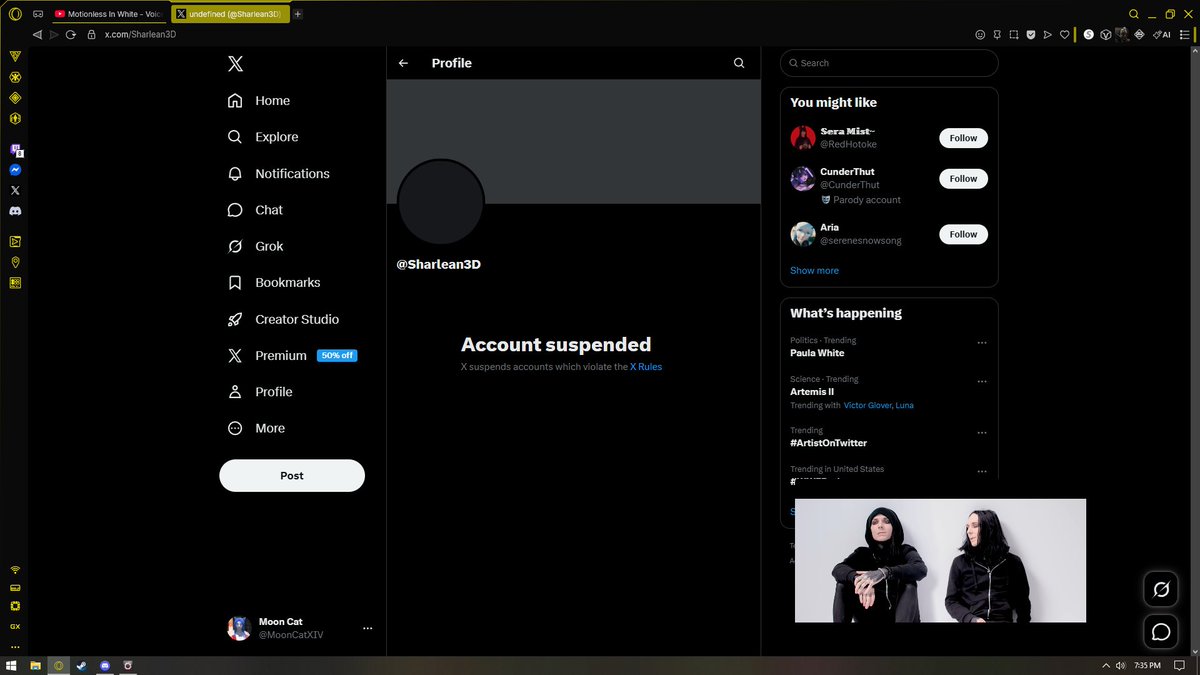Open the X shortcut in Opera sidebar
Viewport: 1200px width, 675px height.
[x=16, y=190]
